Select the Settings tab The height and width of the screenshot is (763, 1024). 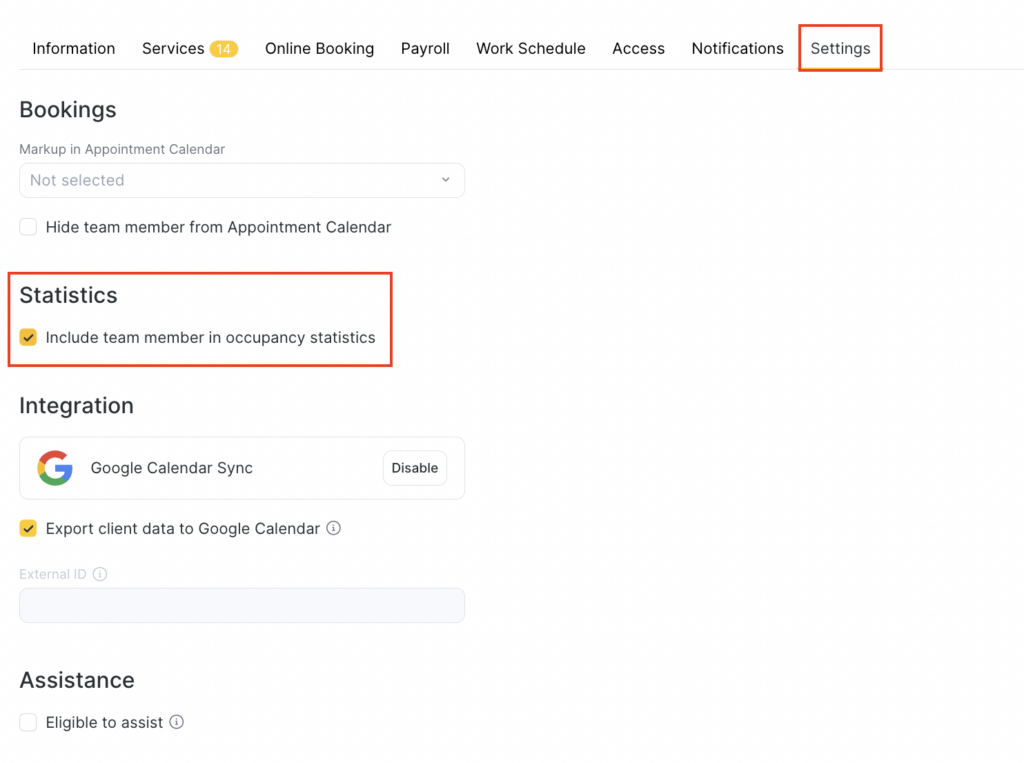pyautogui.click(x=840, y=48)
